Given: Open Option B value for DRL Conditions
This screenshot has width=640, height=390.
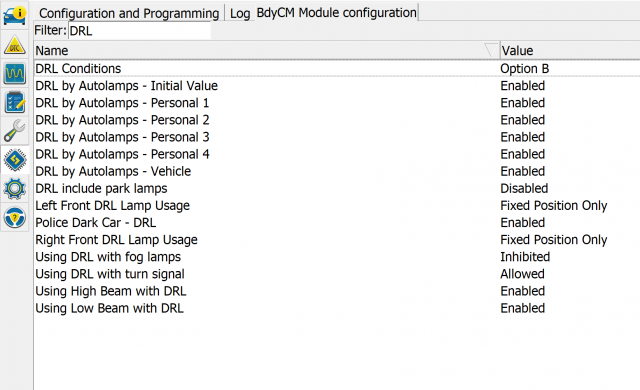Looking at the screenshot, I should pyautogui.click(x=524, y=69).
